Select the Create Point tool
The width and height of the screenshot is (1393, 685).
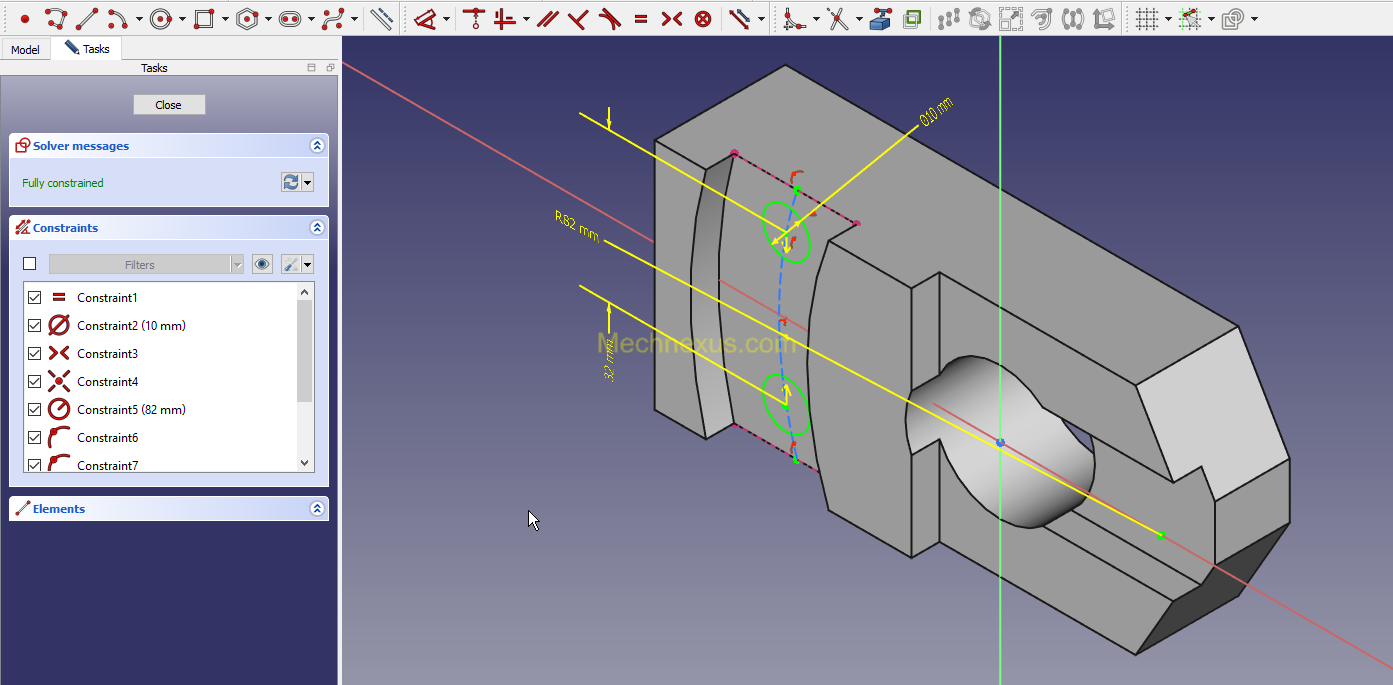25,18
